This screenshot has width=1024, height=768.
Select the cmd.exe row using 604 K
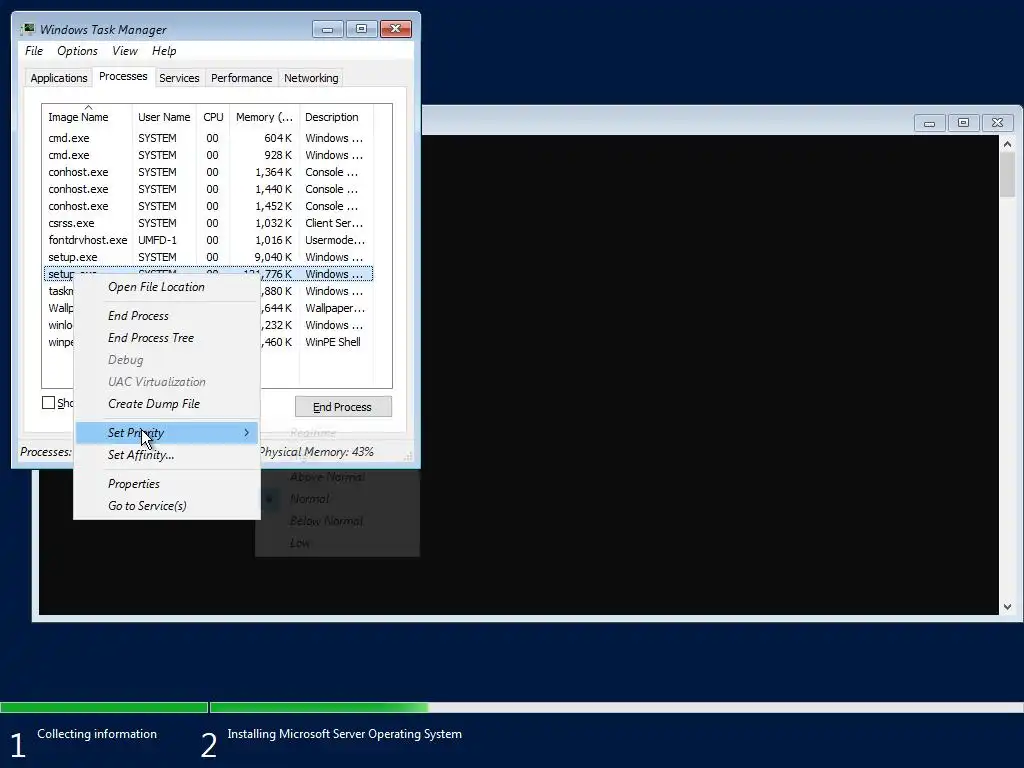click(208, 138)
